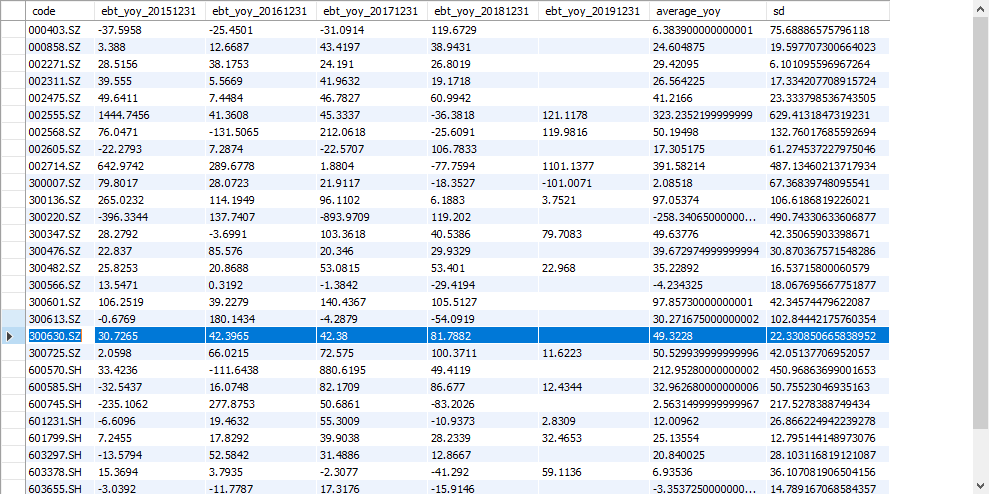989x494 pixels.
Task: Click the ebt_yoy_20191231 column header
Action: [x=594, y=11]
